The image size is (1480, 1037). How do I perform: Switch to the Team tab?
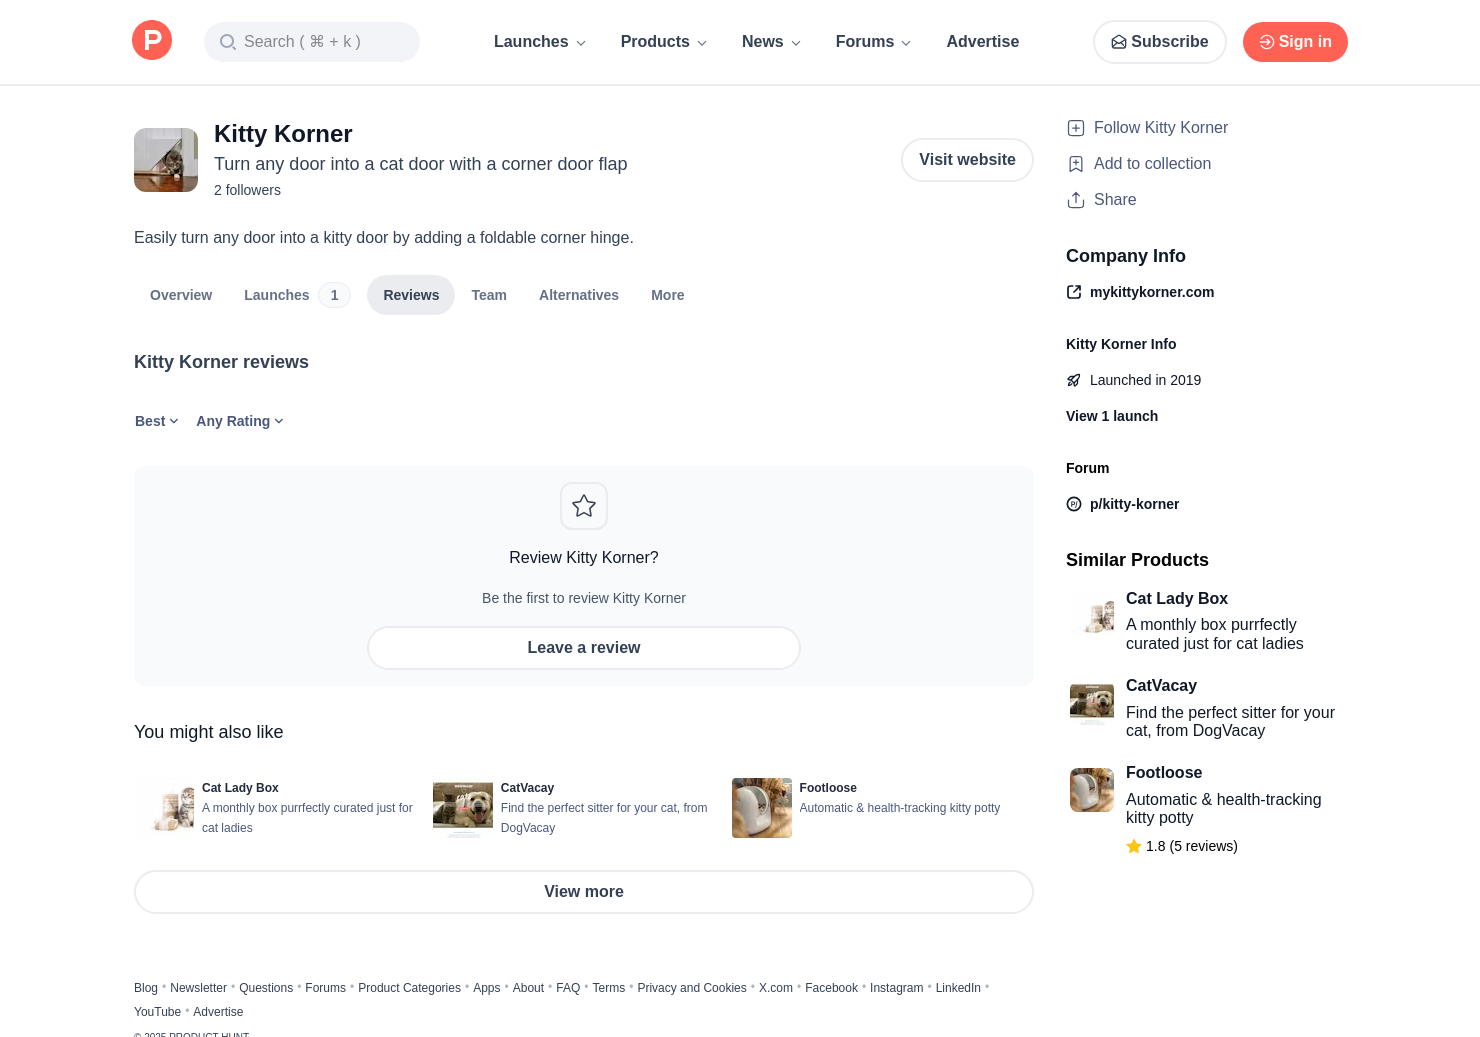pyautogui.click(x=489, y=295)
